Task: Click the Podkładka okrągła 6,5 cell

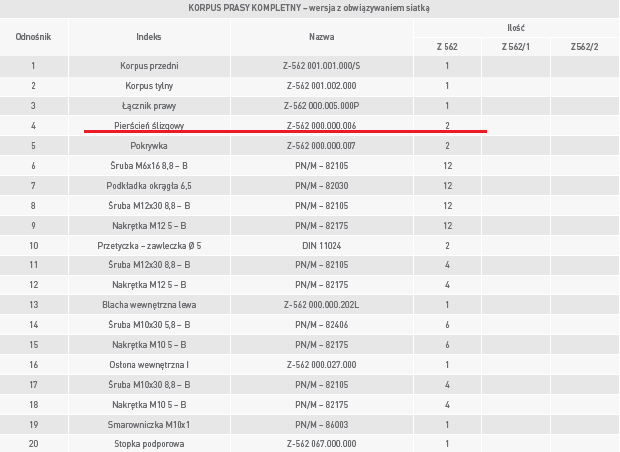Action: coord(149,186)
